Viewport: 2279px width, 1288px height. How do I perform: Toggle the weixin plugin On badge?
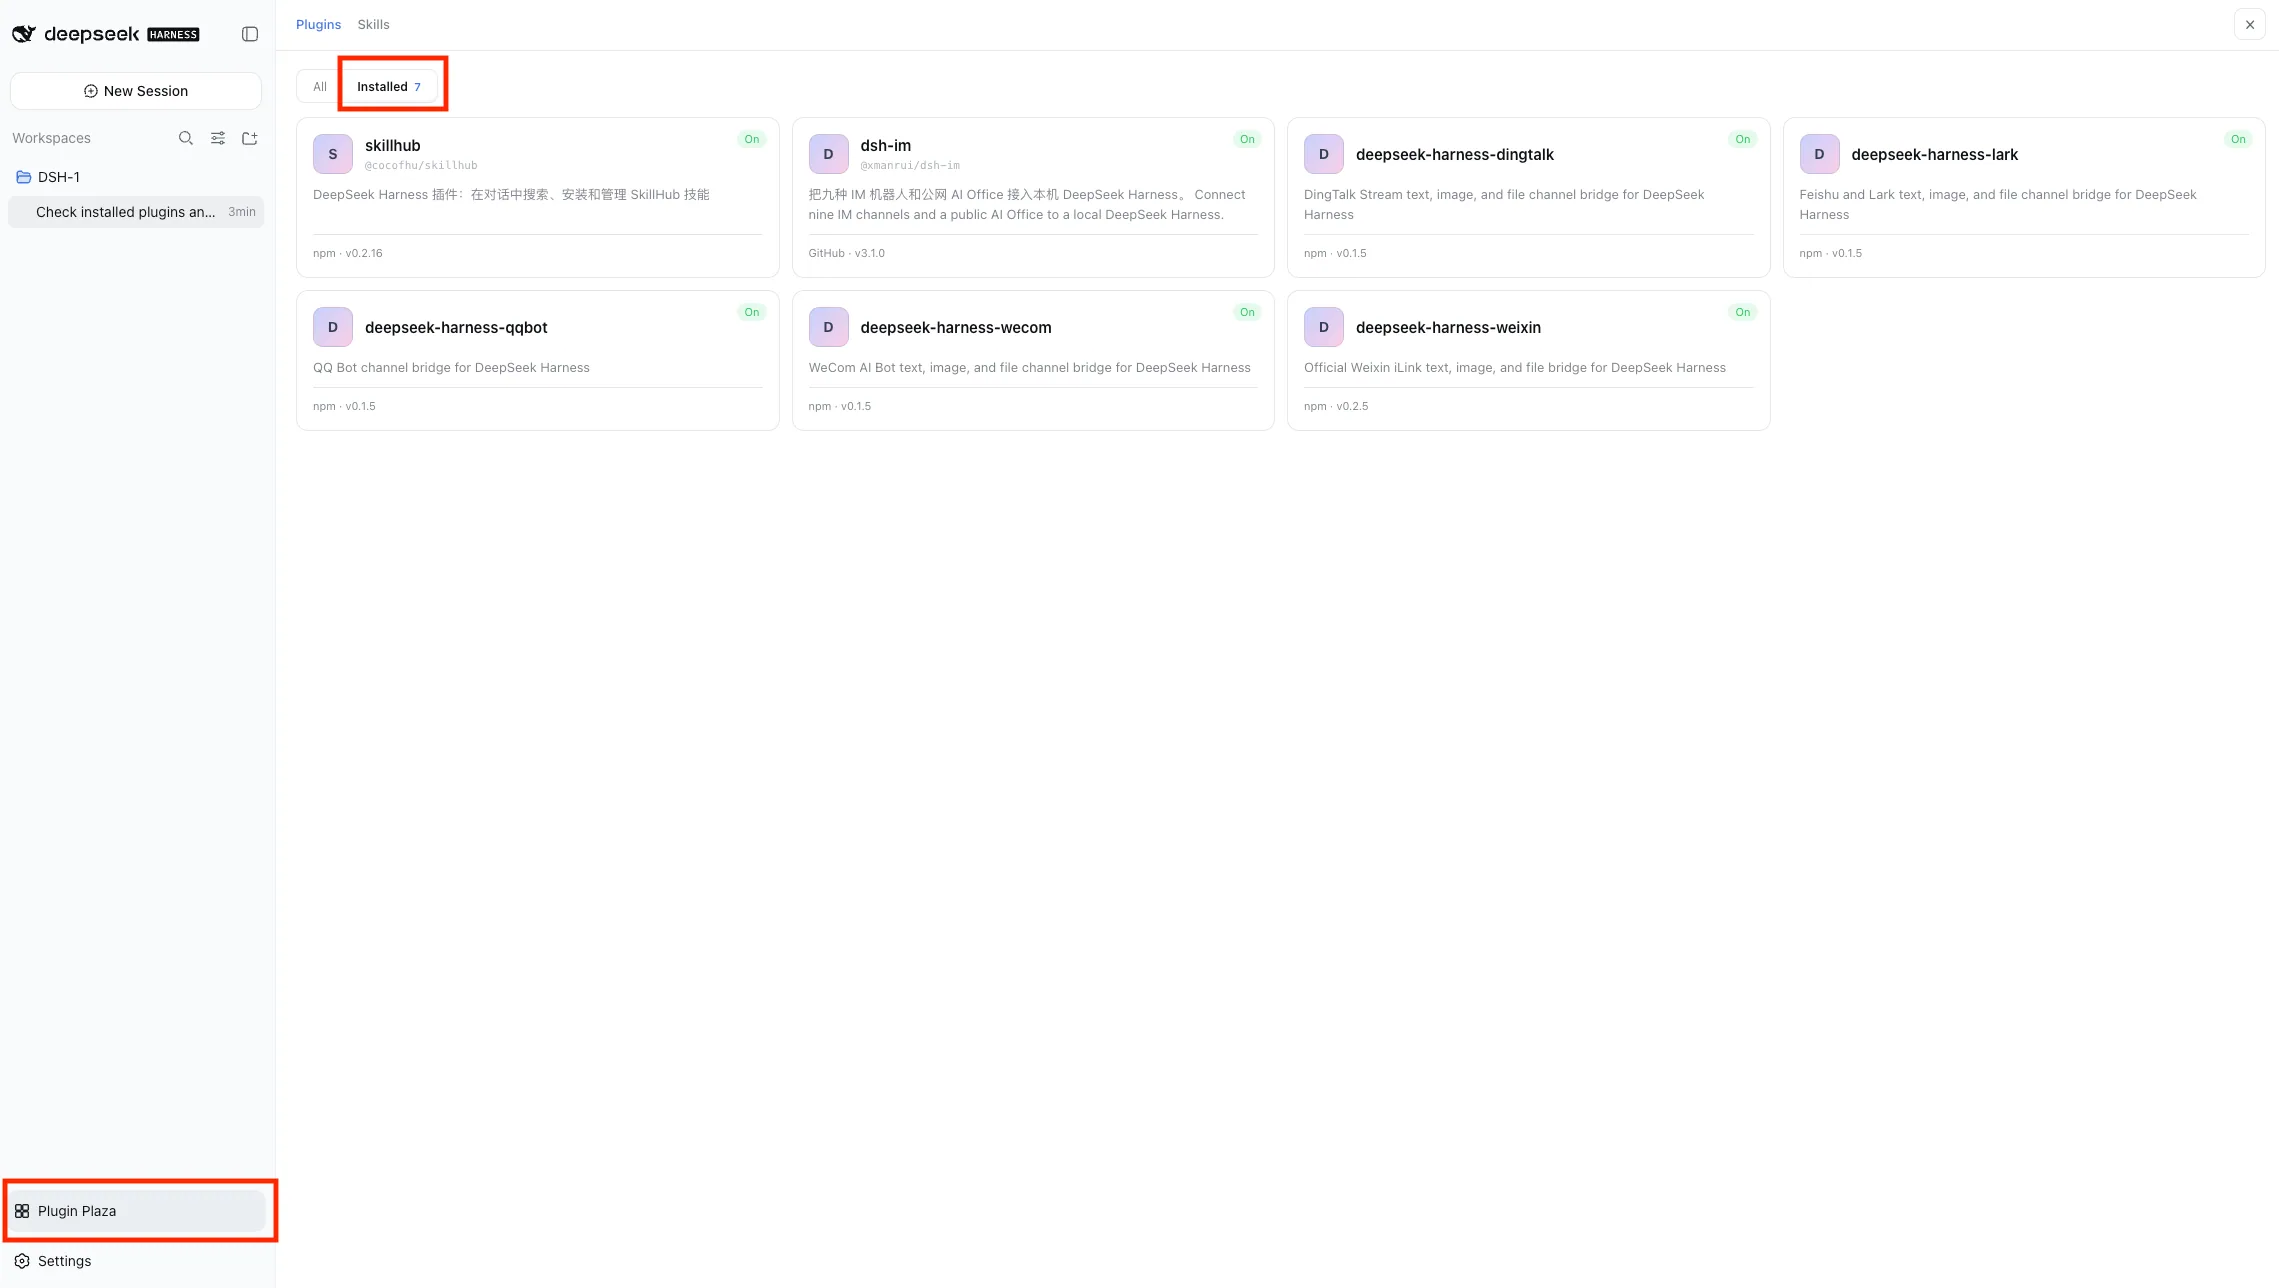(x=1743, y=313)
